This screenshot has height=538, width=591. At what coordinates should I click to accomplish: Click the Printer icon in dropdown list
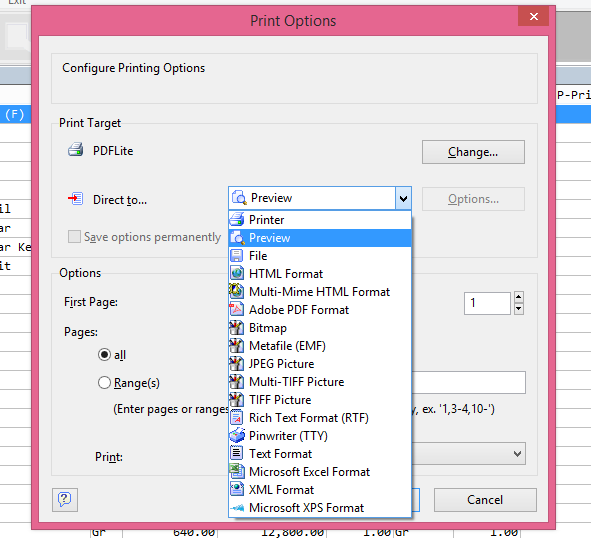coord(237,219)
